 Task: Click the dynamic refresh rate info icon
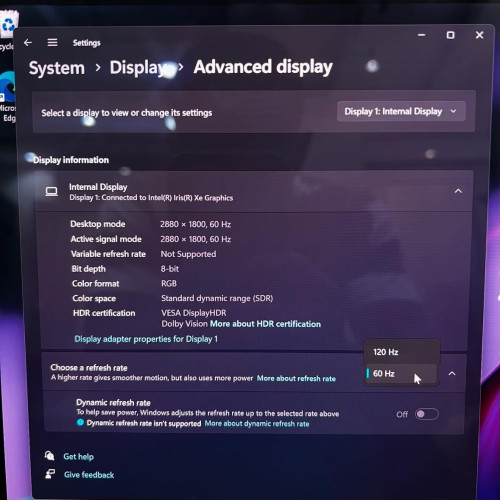(80, 422)
